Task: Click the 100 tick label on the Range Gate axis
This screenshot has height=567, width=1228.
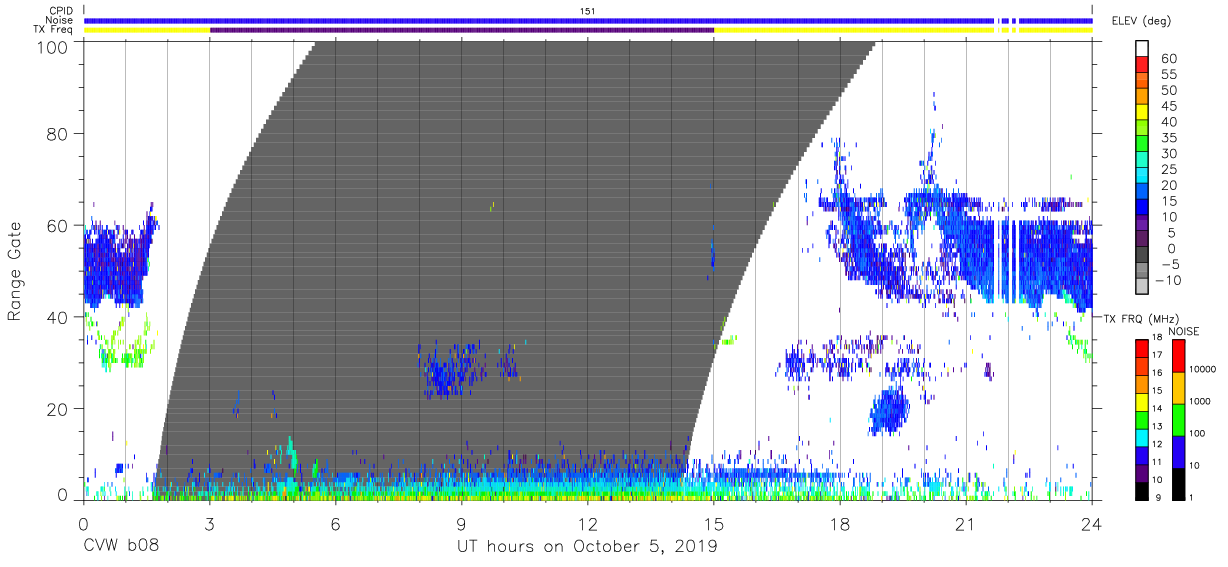Action: tap(54, 47)
